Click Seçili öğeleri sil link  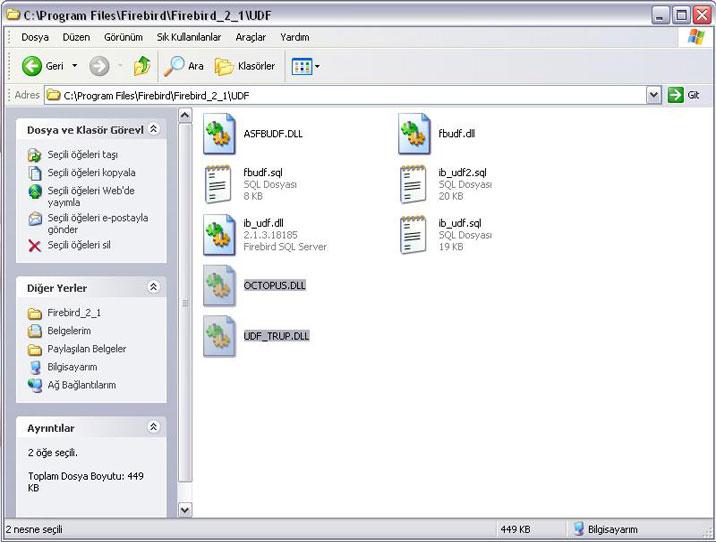point(79,245)
